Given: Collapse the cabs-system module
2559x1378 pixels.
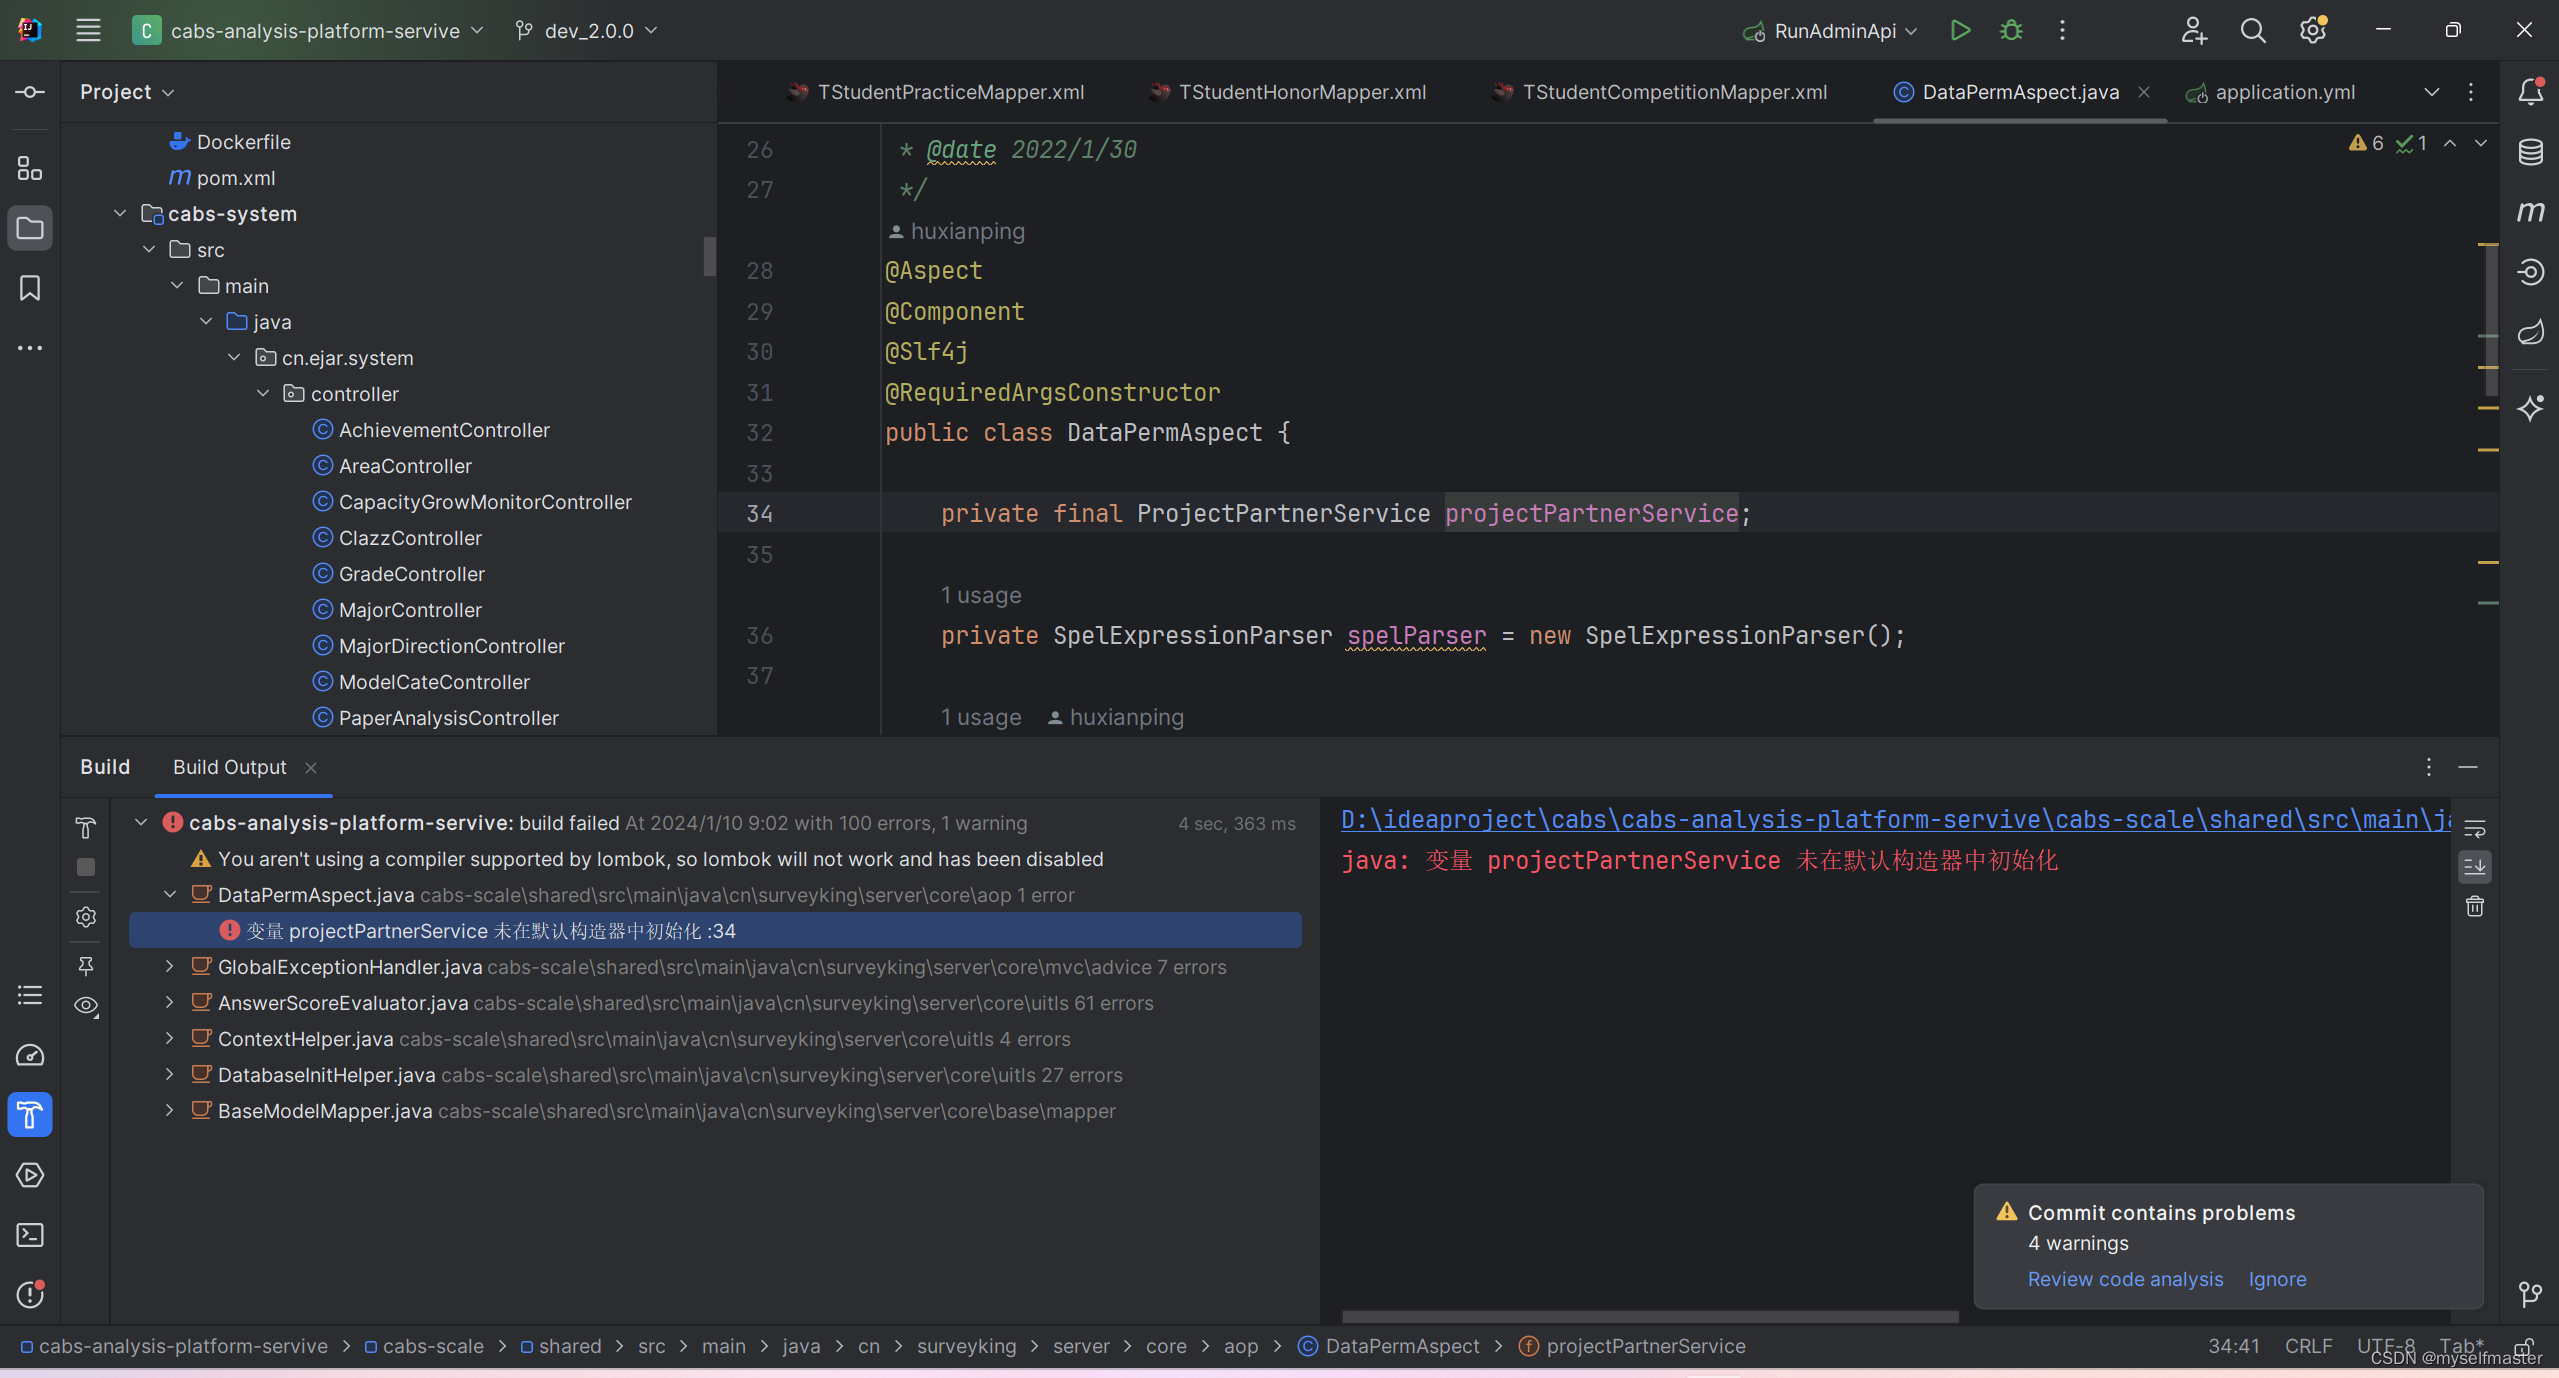Looking at the screenshot, I should click(x=120, y=214).
